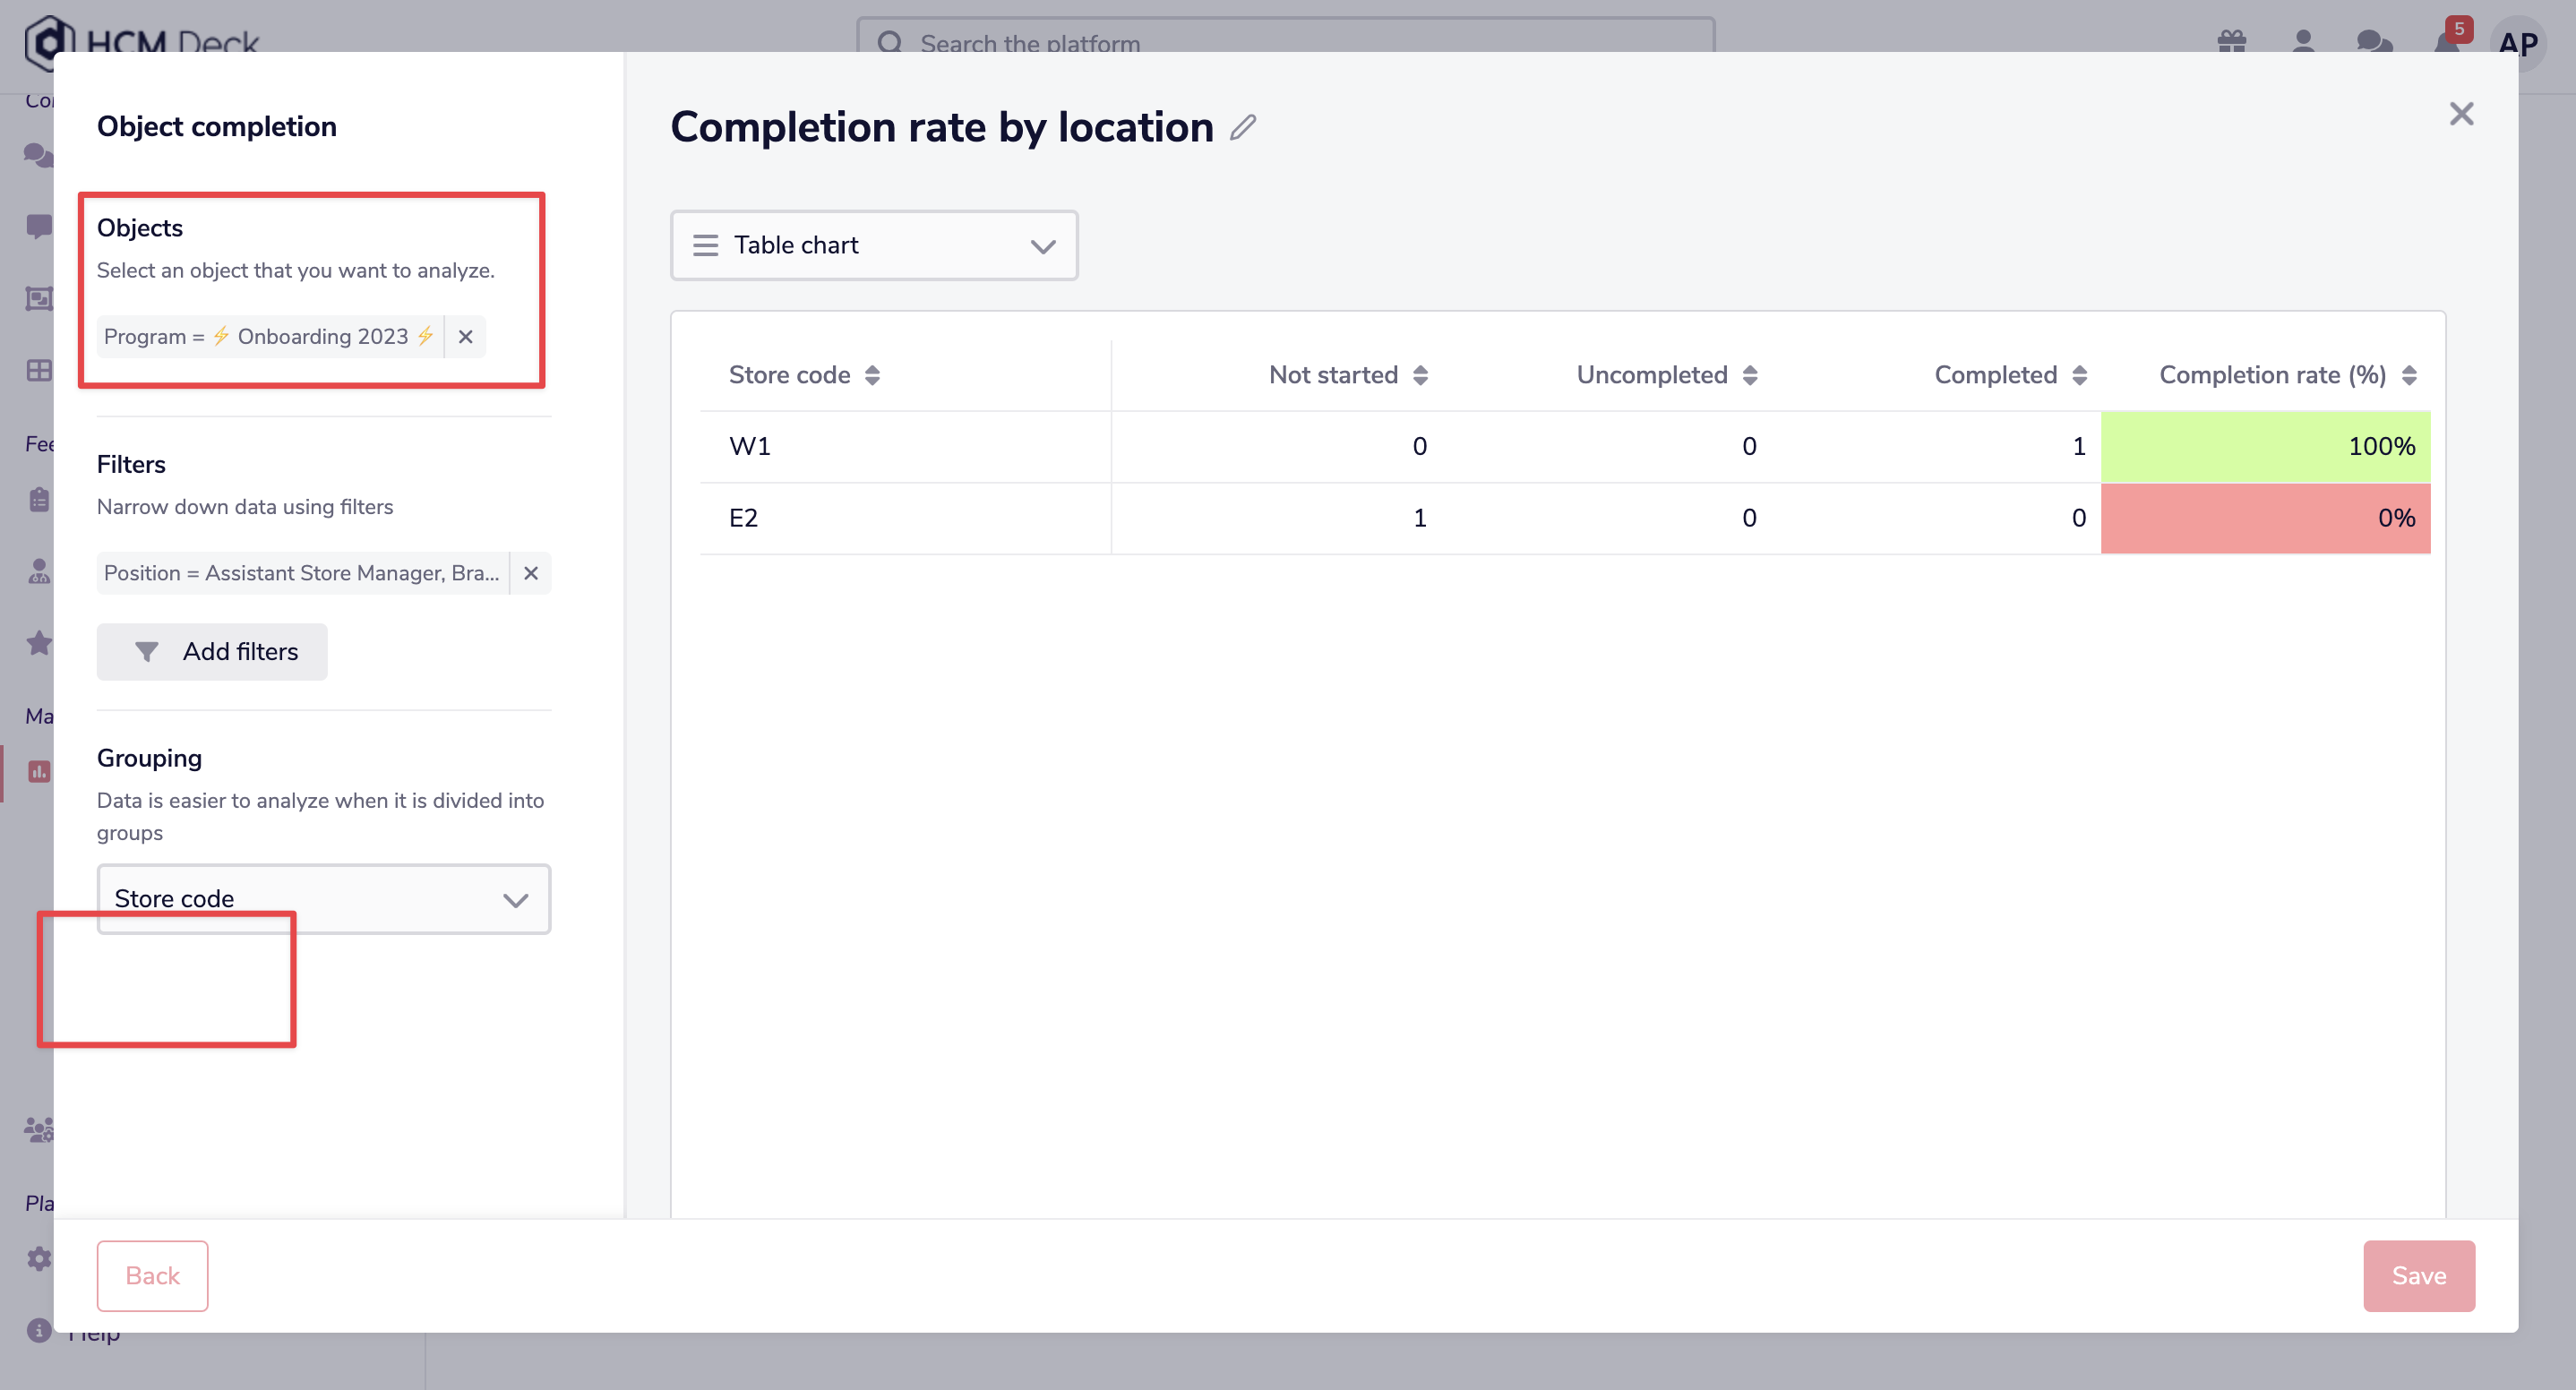2576x1390 pixels.
Task: Open the reports chart icon in sidebar
Action: [39, 771]
